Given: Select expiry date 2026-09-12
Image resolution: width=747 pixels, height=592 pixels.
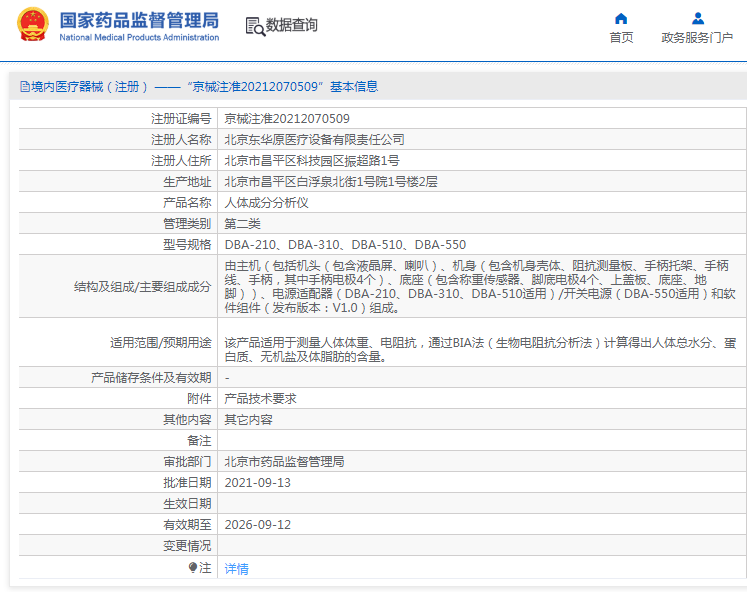Looking at the screenshot, I should (257, 524).
